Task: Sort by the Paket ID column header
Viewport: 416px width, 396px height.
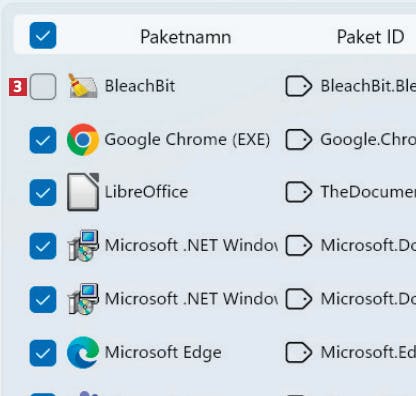Action: (x=370, y=37)
